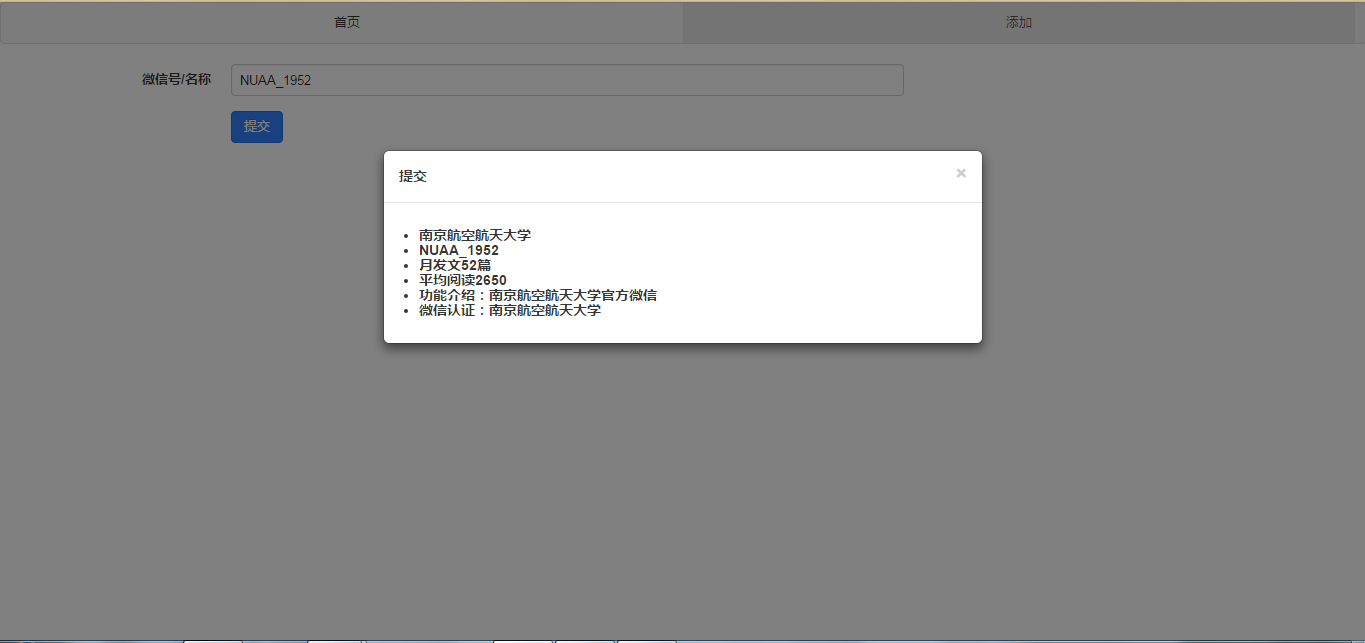Viewport: 1365px width, 643px height.
Task: Click the blue 提交 button
Action: [257, 127]
